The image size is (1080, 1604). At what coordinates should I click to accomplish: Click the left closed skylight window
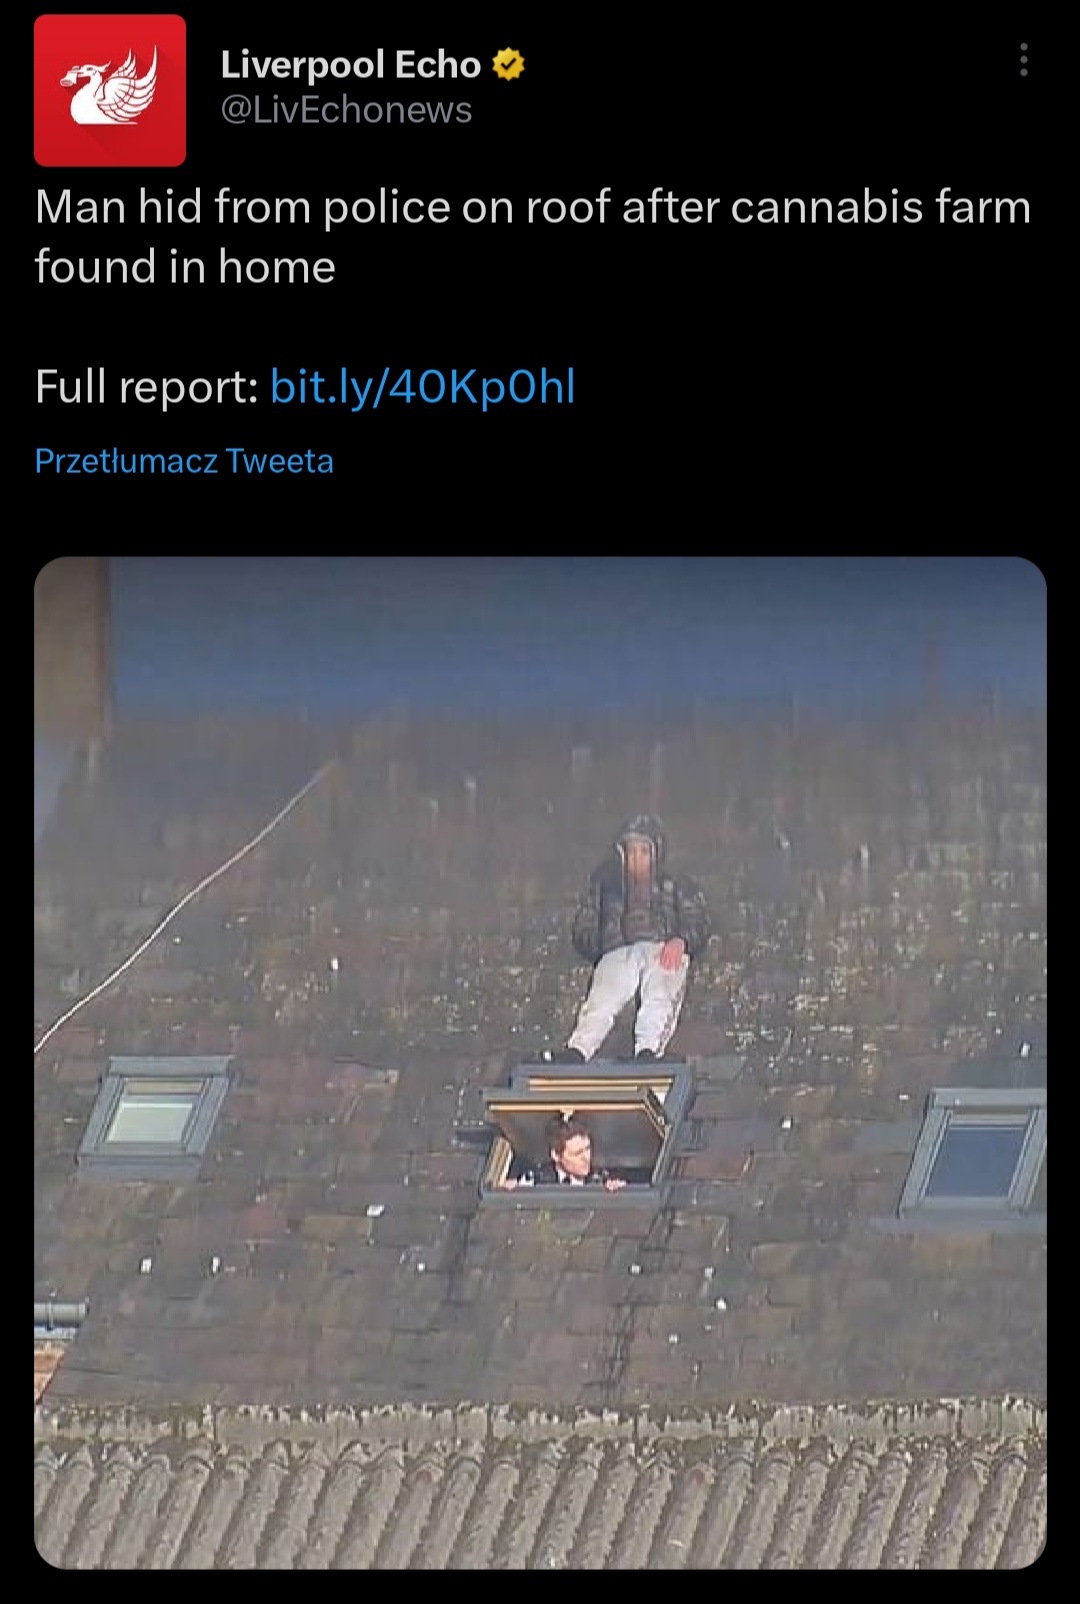click(x=155, y=1114)
